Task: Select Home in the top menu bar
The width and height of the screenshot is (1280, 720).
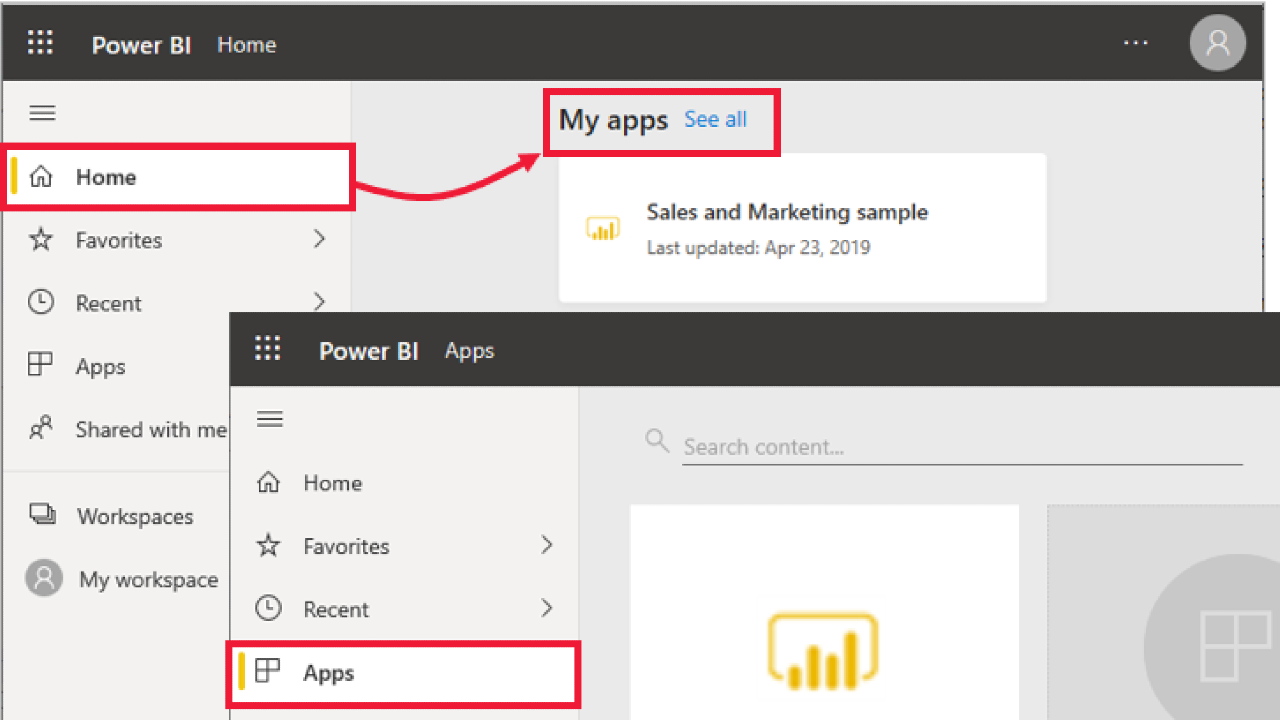Action: [246, 44]
